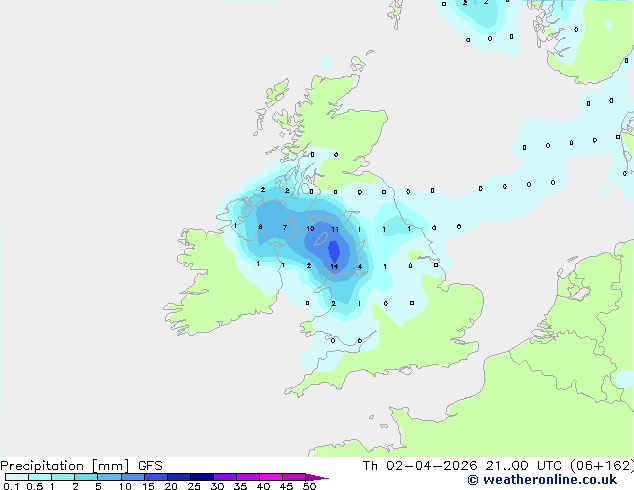
Task: Select the legend swatch between 20 and 25
Action: [179, 477]
